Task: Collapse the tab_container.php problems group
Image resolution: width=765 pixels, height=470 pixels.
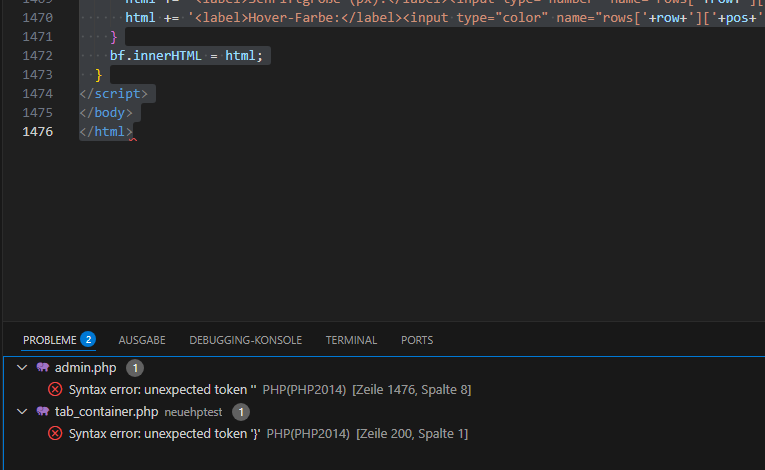Action: (x=23, y=411)
